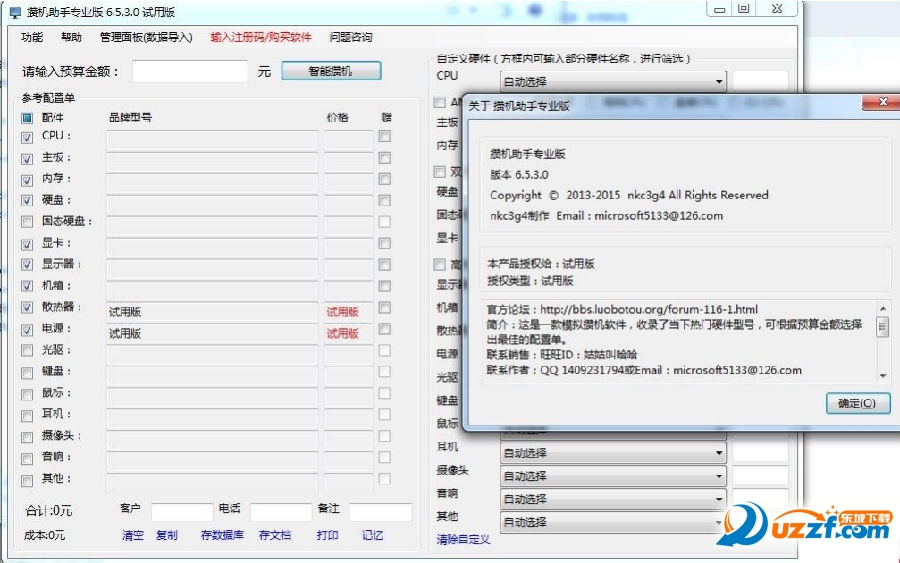Expand the 其他 自动选择 dropdown
The height and width of the screenshot is (563, 900).
719,522
